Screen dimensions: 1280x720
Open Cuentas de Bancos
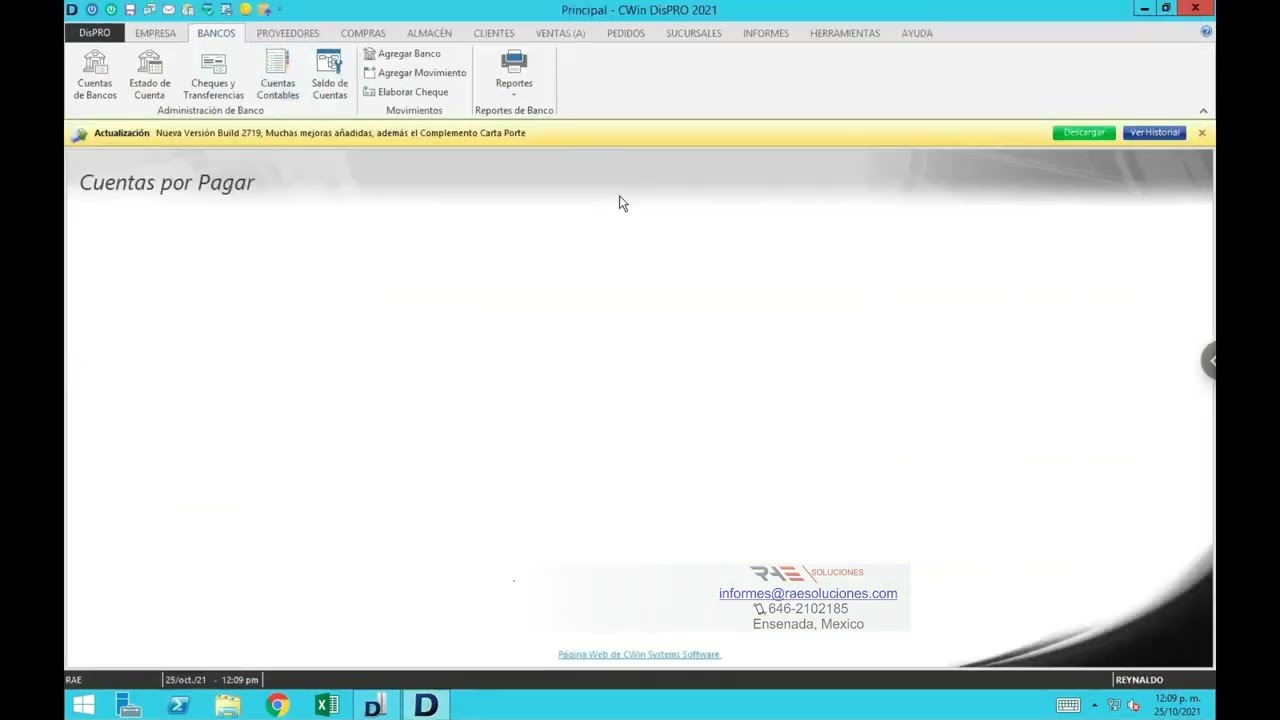click(x=95, y=75)
